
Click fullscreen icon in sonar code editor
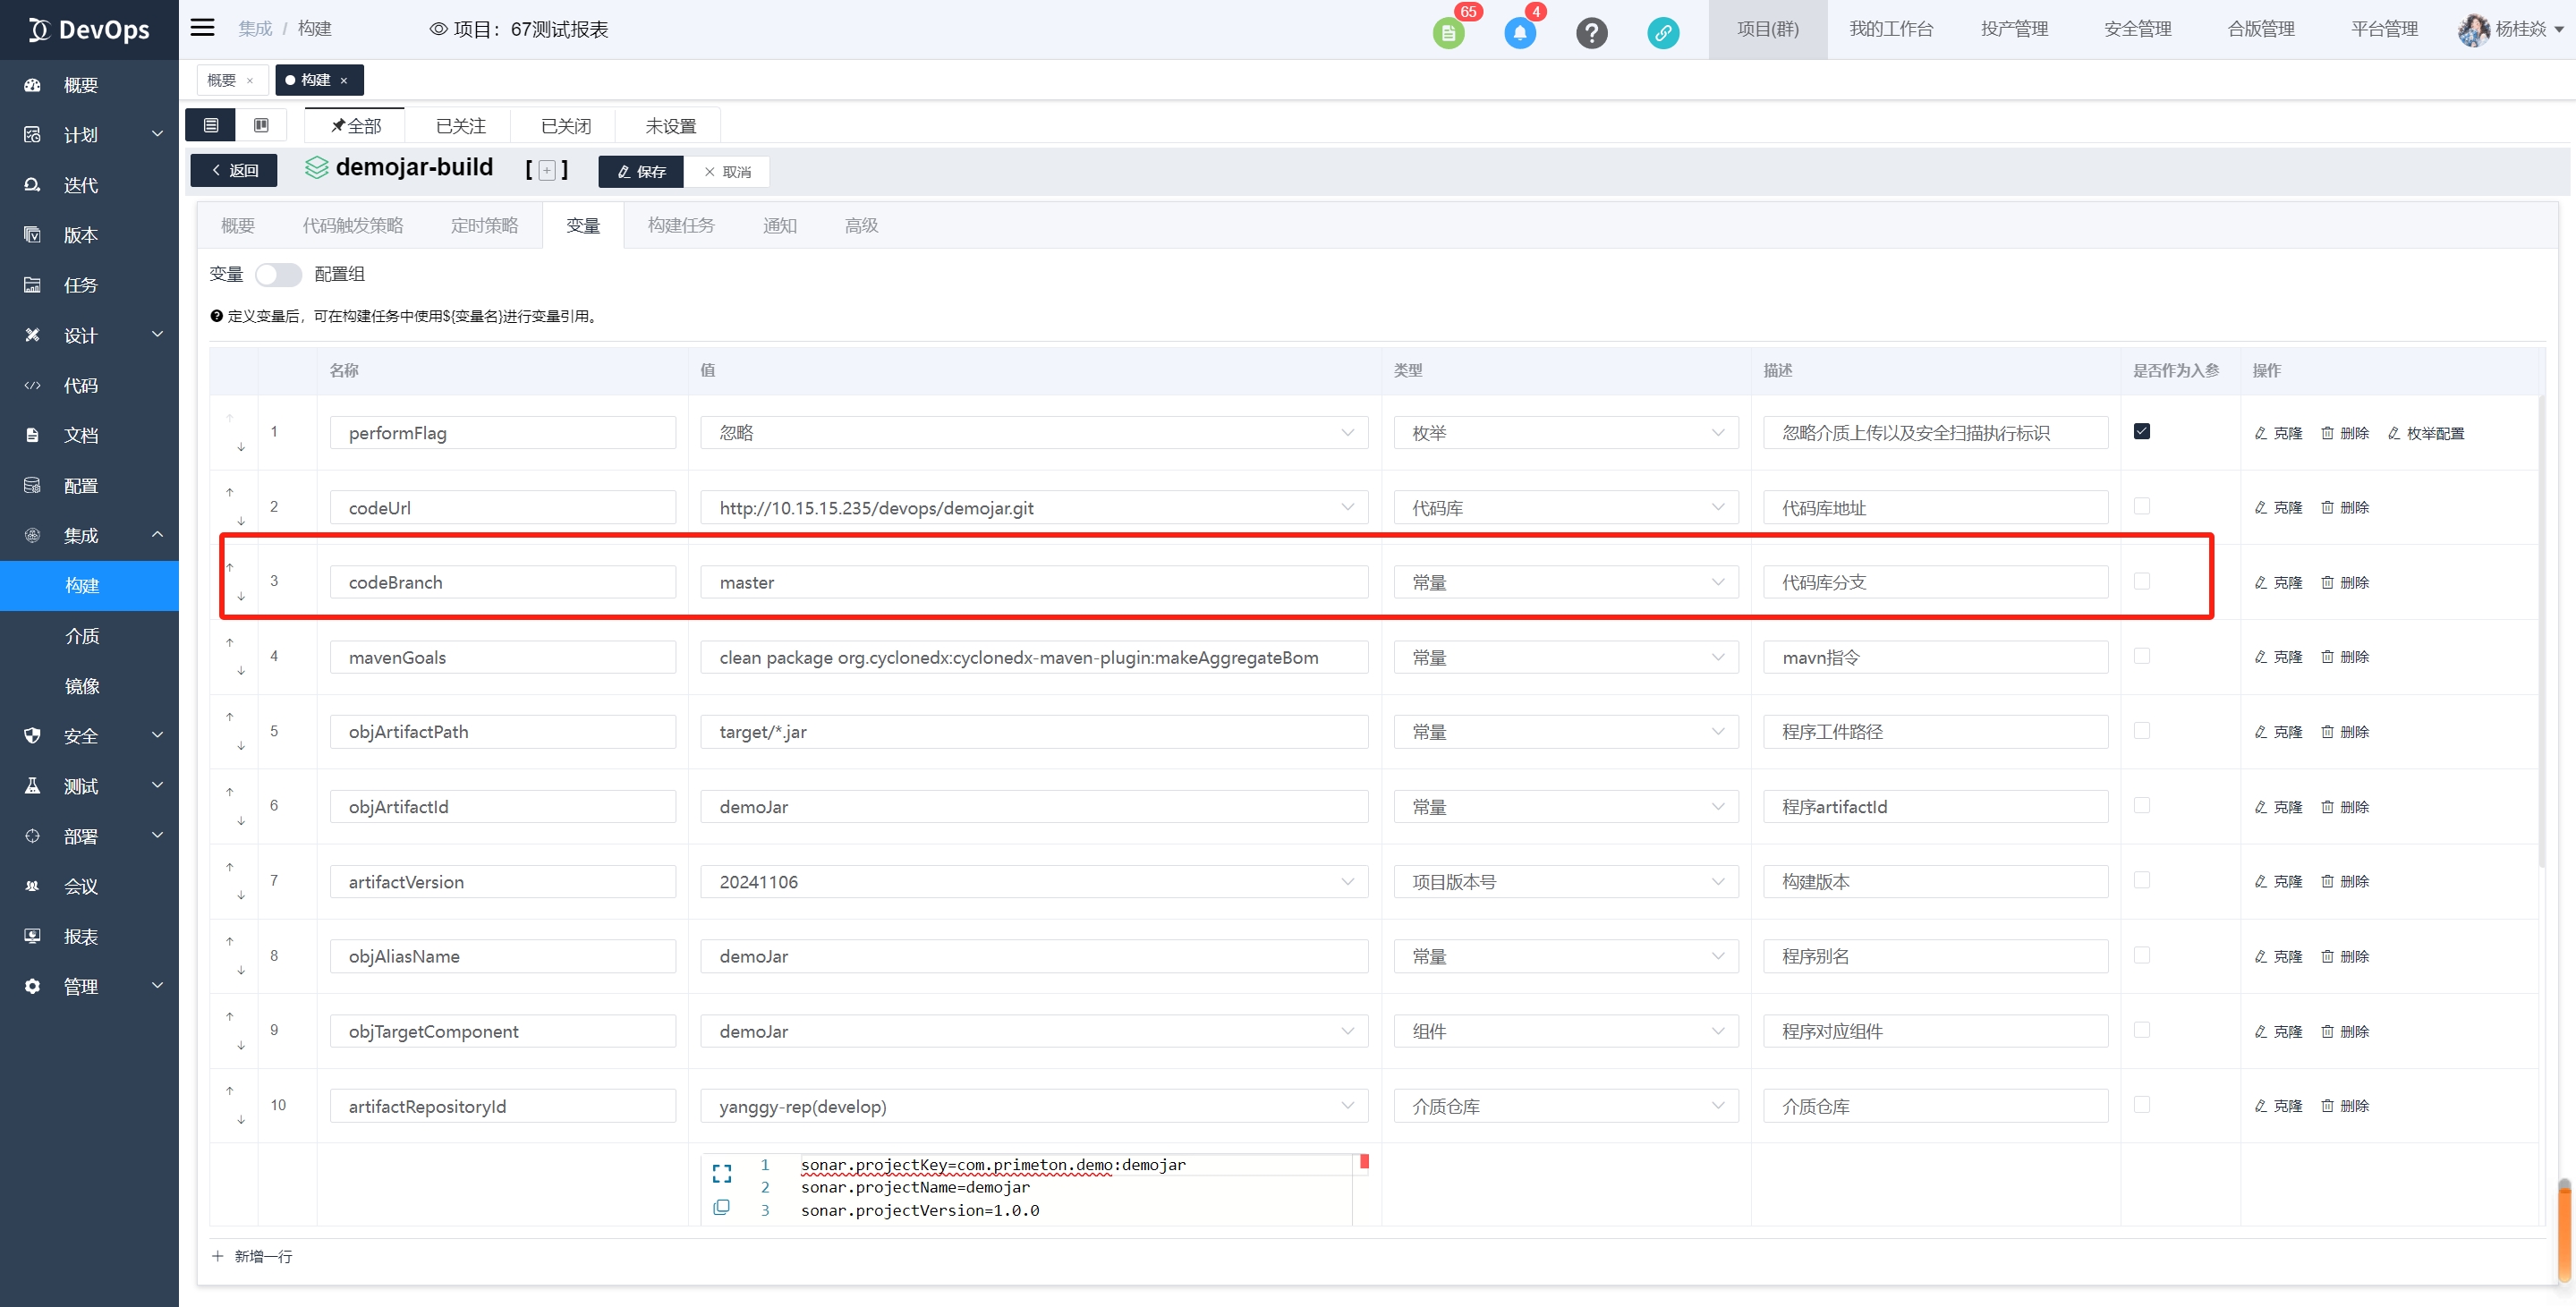coord(721,1173)
